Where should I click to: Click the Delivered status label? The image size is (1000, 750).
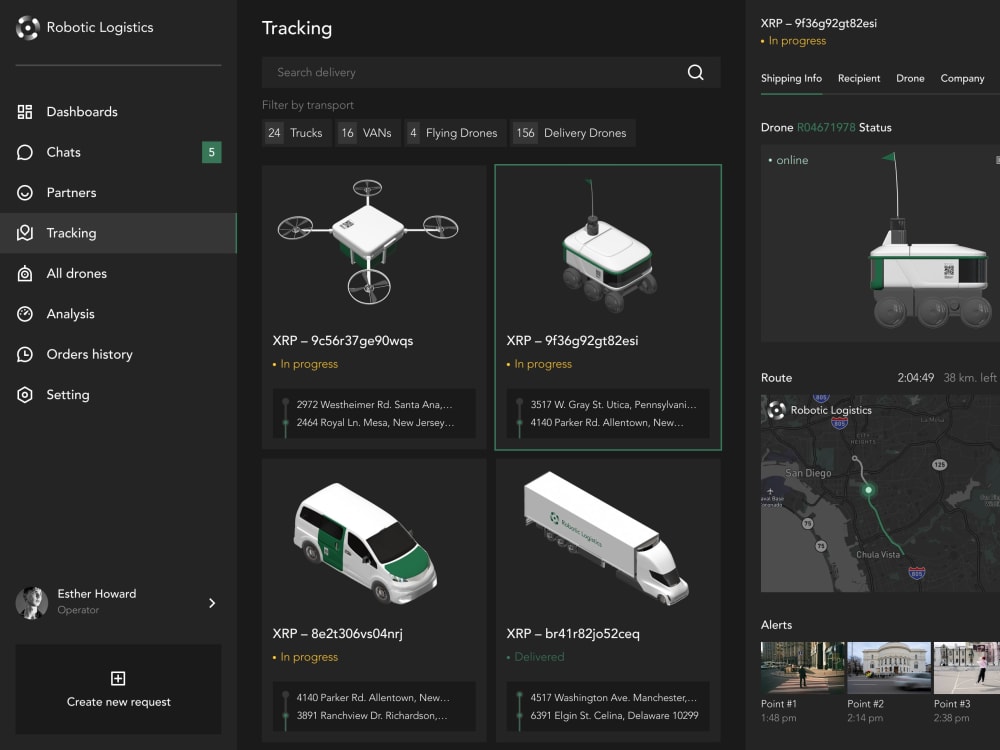tap(539, 657)
